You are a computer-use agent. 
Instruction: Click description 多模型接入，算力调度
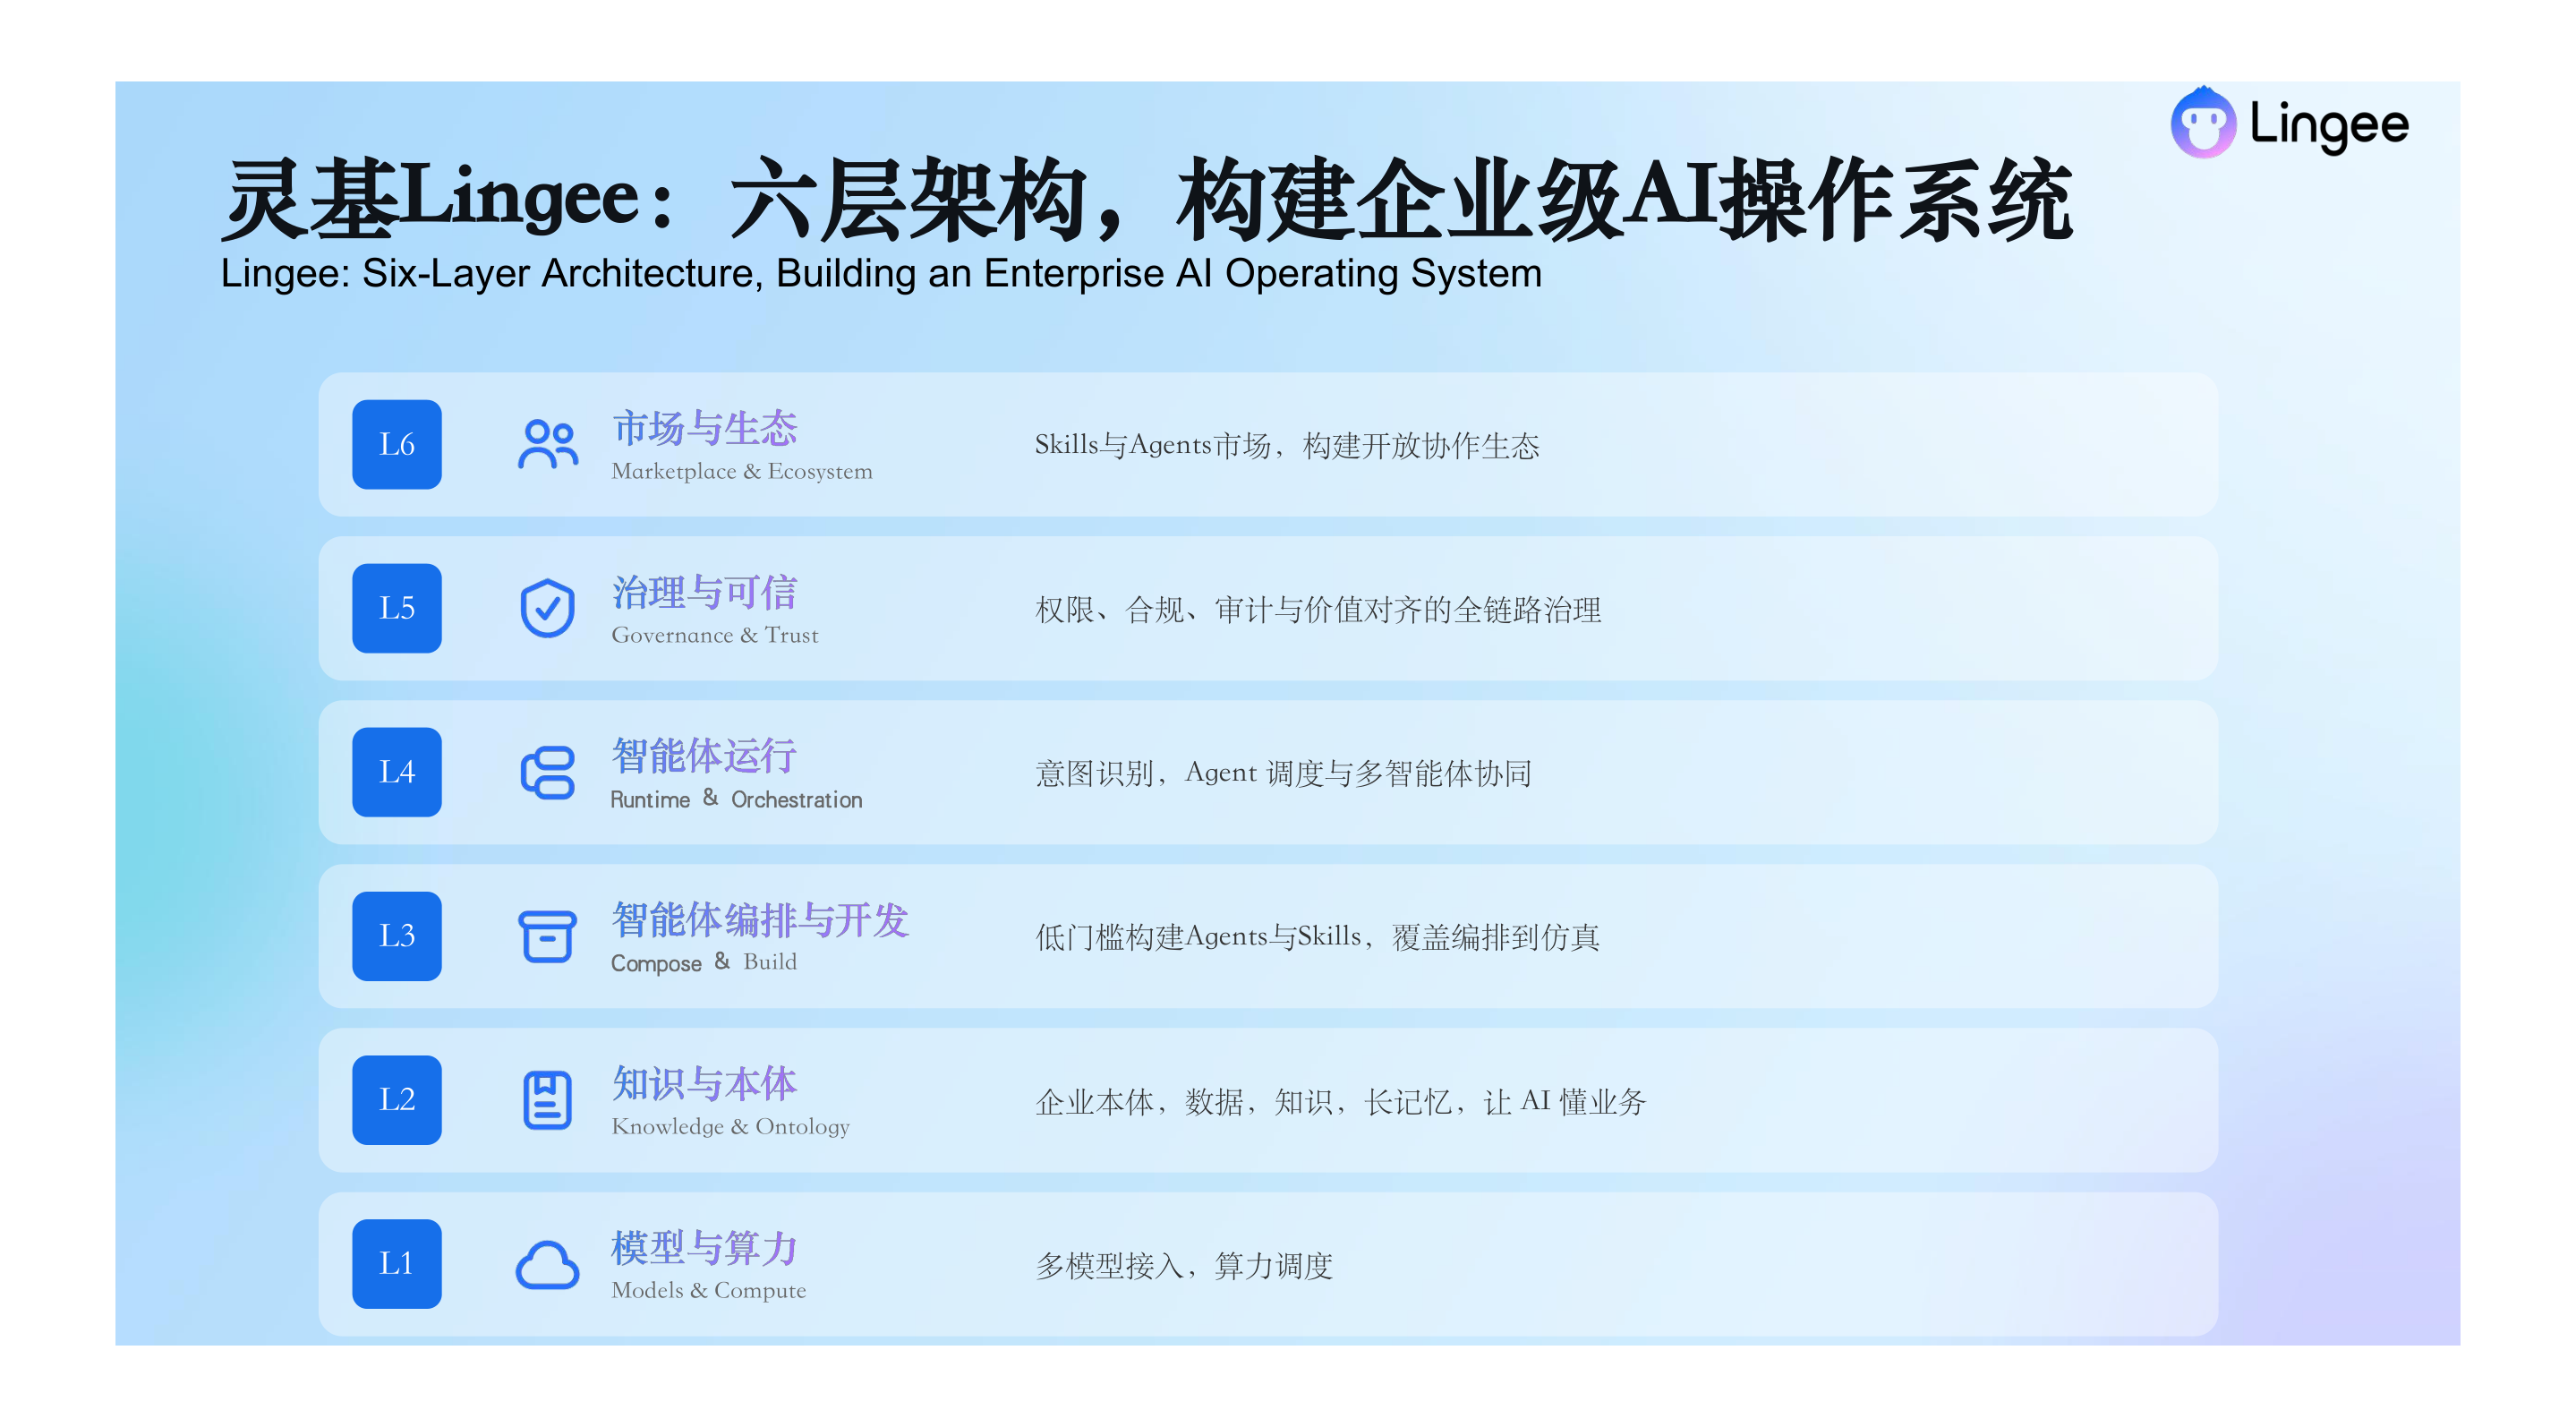coord(1184,1265)
